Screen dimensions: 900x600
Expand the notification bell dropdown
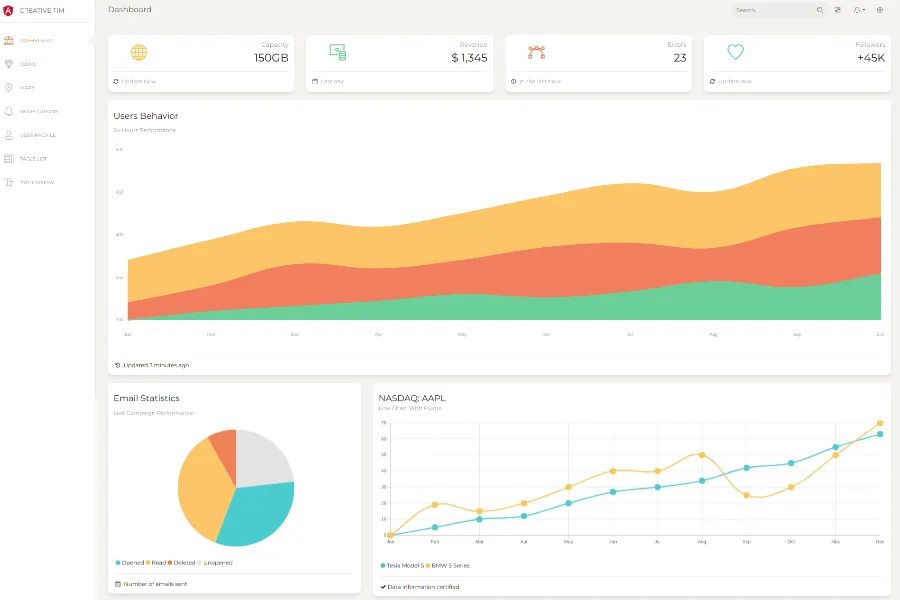[x=859, y=10]
